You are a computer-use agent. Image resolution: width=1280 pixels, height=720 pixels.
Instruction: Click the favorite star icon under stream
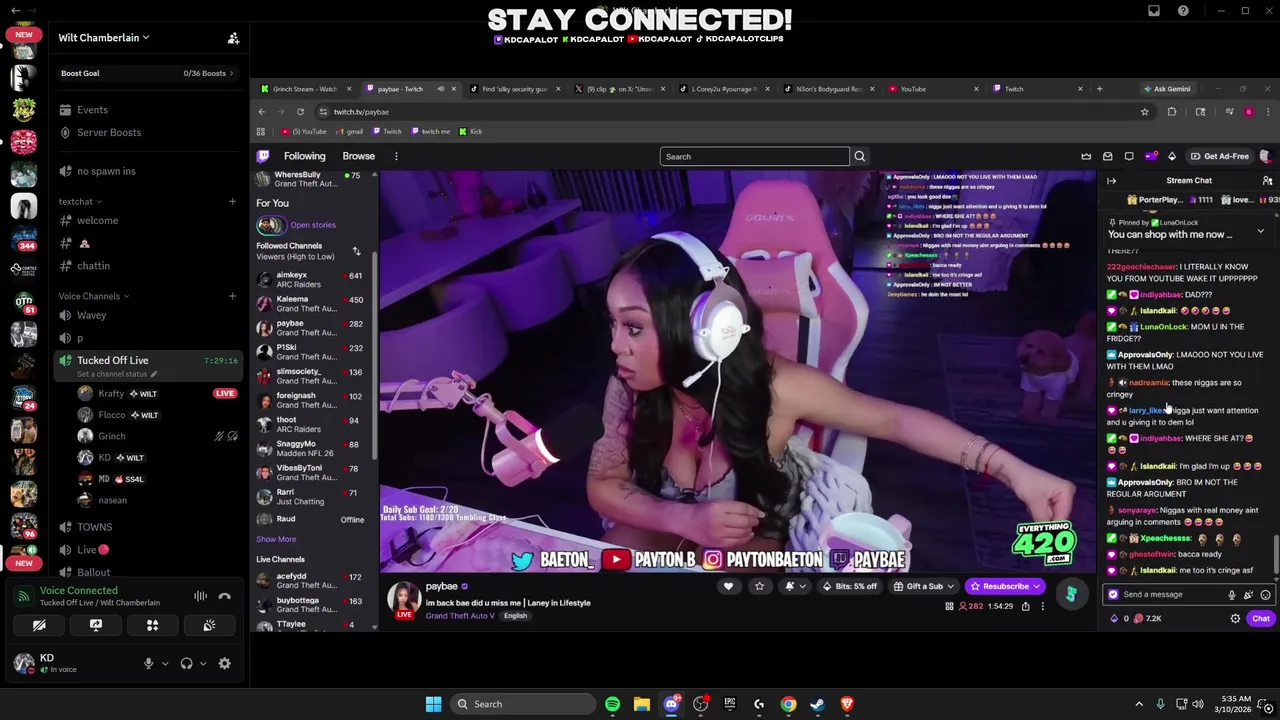[x=759, y=586]
